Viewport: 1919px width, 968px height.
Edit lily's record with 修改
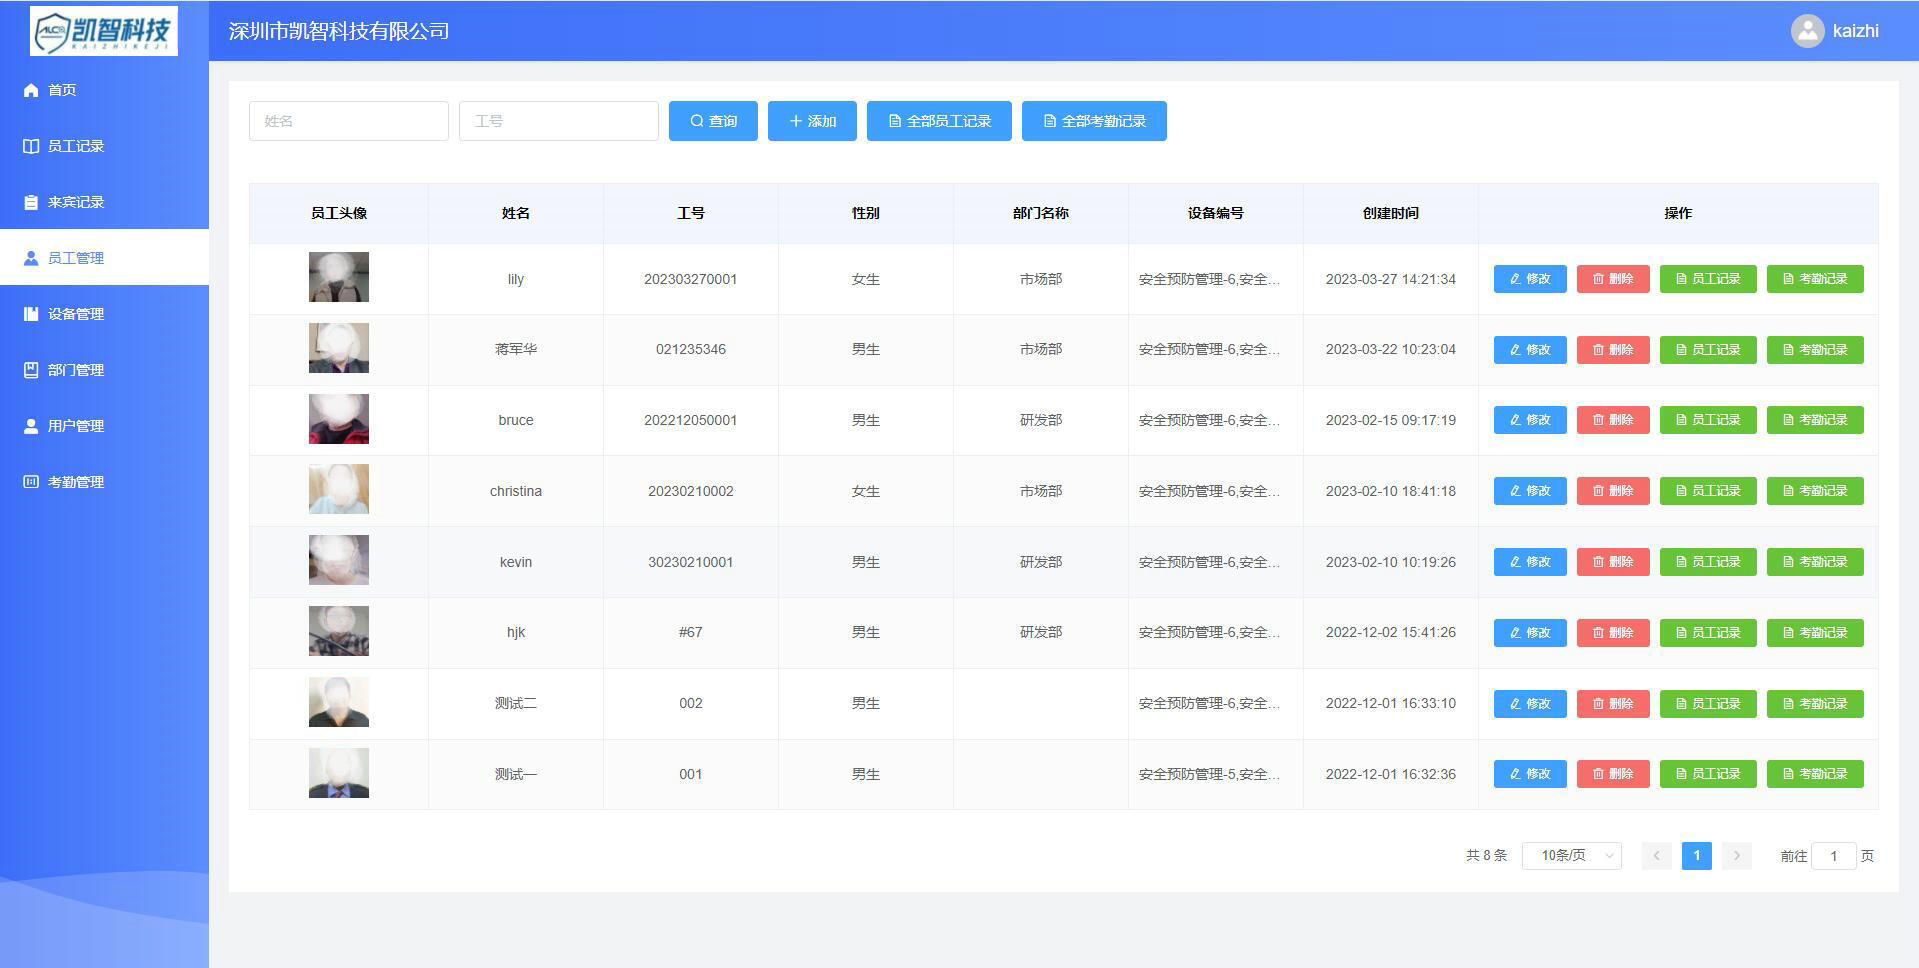1530,279
